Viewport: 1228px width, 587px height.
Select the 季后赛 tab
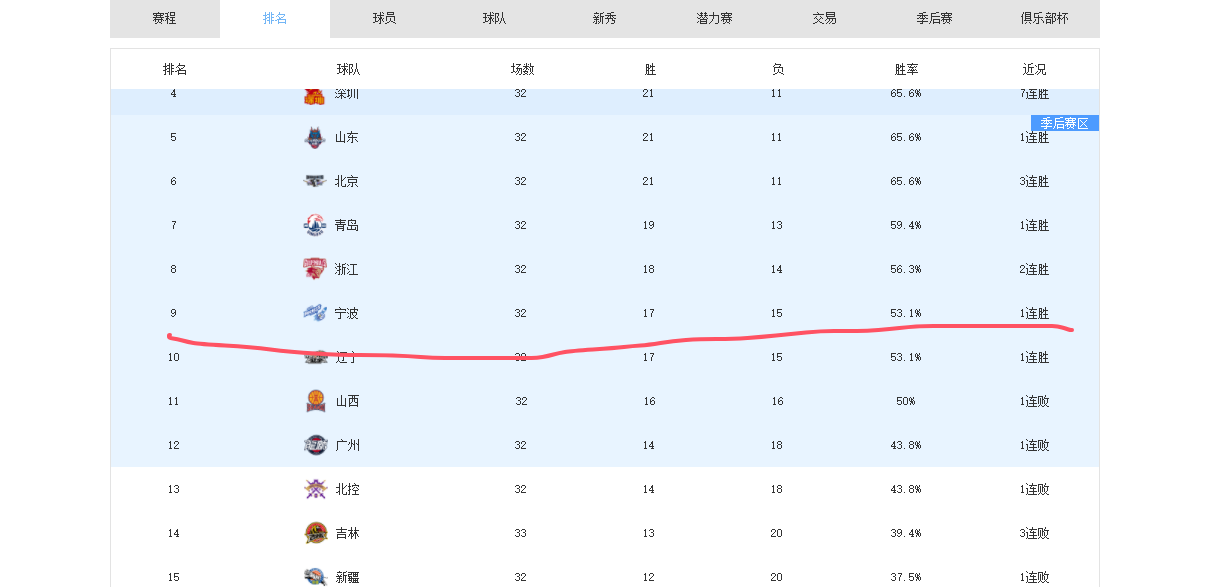tap(935, 19)
